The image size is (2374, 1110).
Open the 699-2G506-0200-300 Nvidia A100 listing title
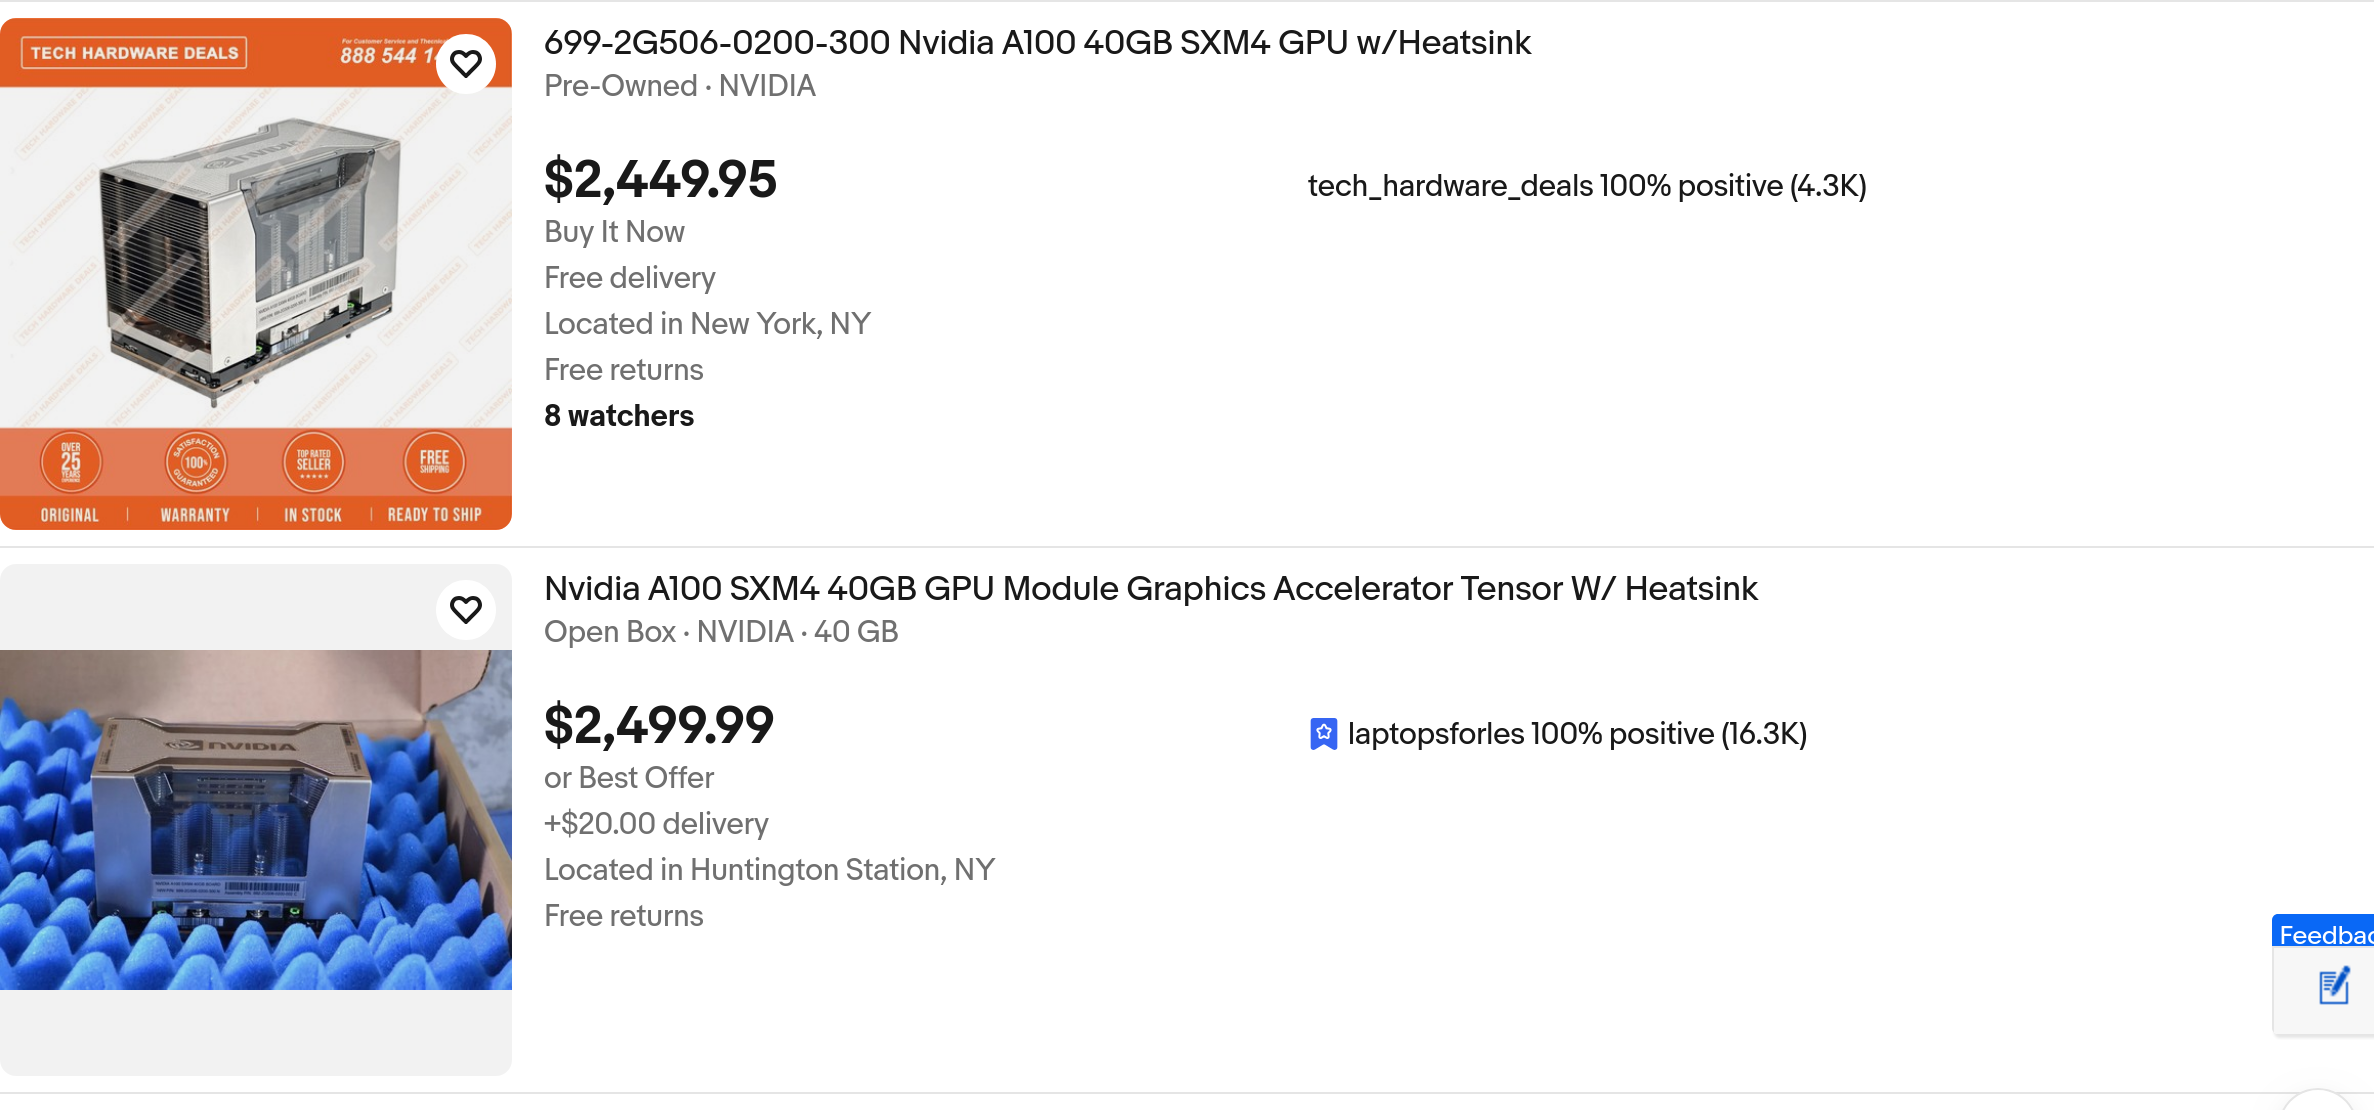click(1037, 43)
